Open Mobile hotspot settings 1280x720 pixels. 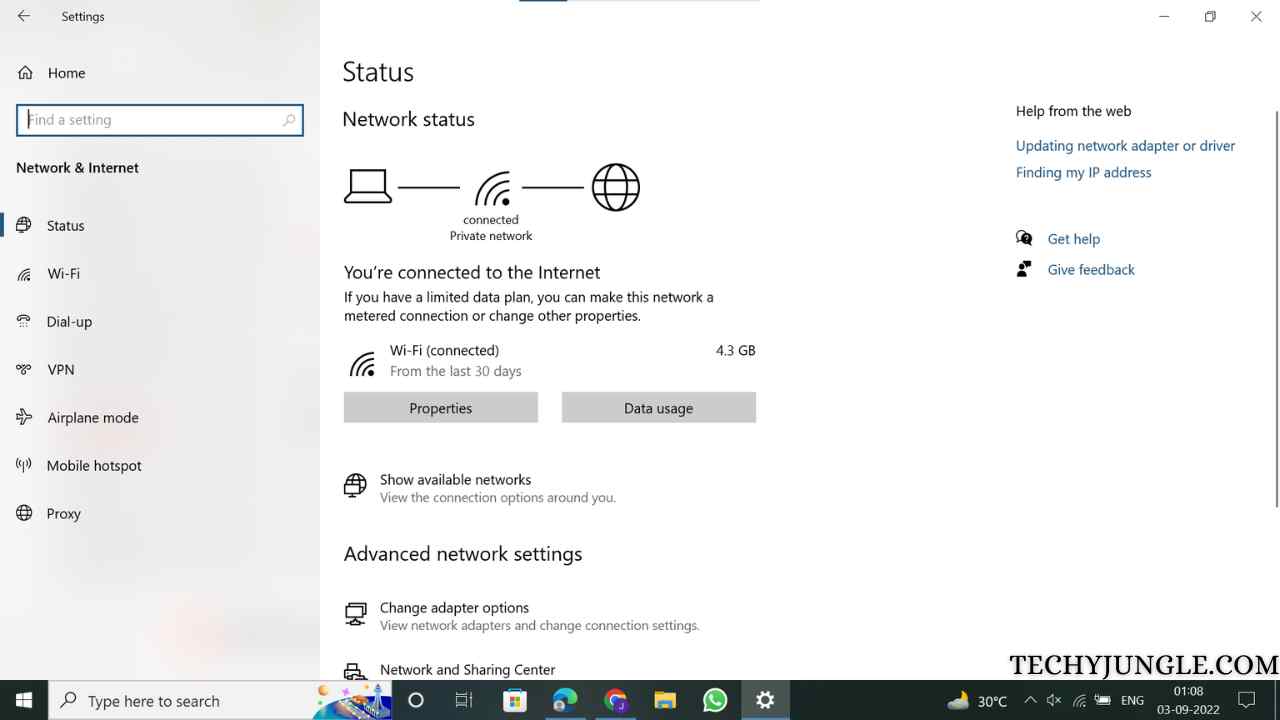[x=94, y=466]
